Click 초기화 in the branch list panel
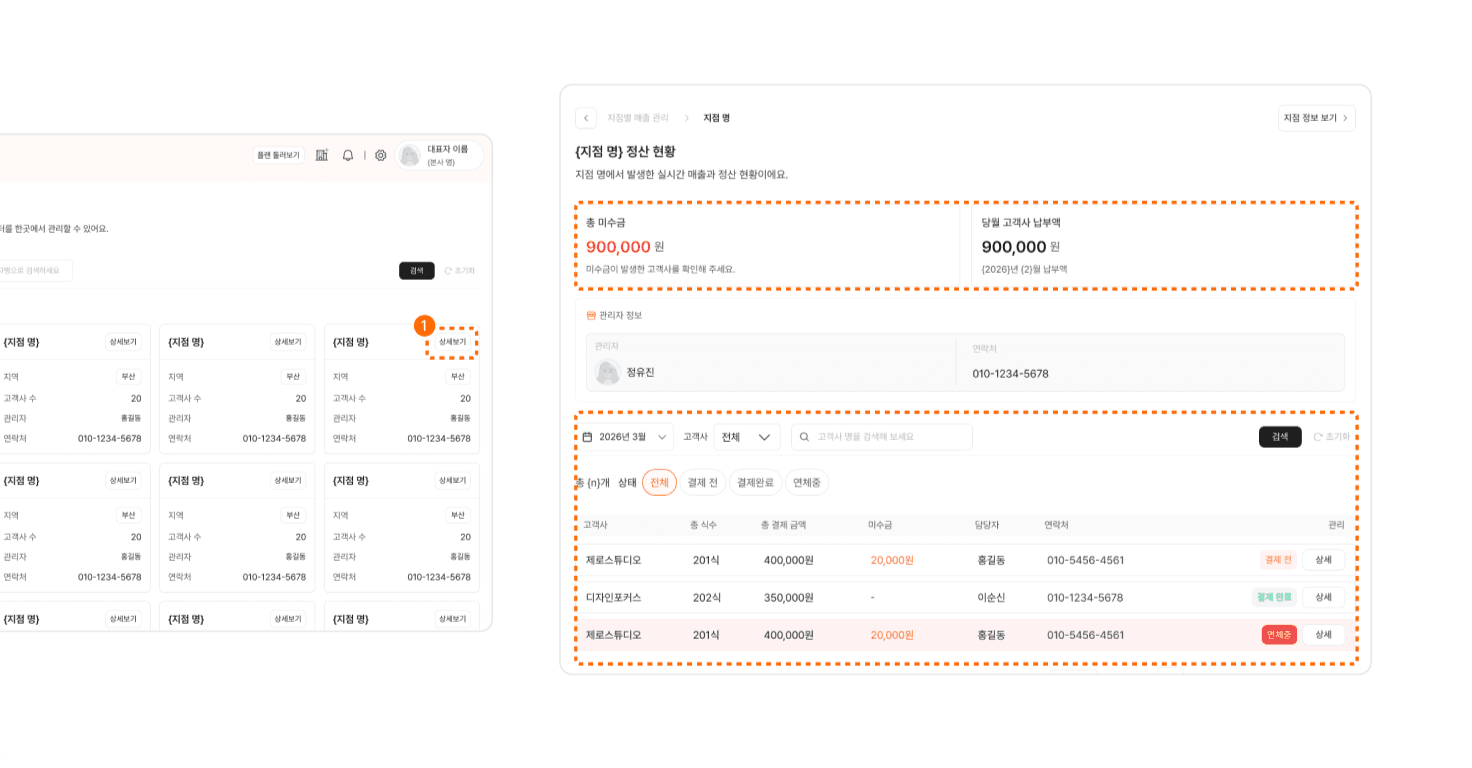Image resolution: width=1472 pixels, height=768 pixels. [460, 270]
